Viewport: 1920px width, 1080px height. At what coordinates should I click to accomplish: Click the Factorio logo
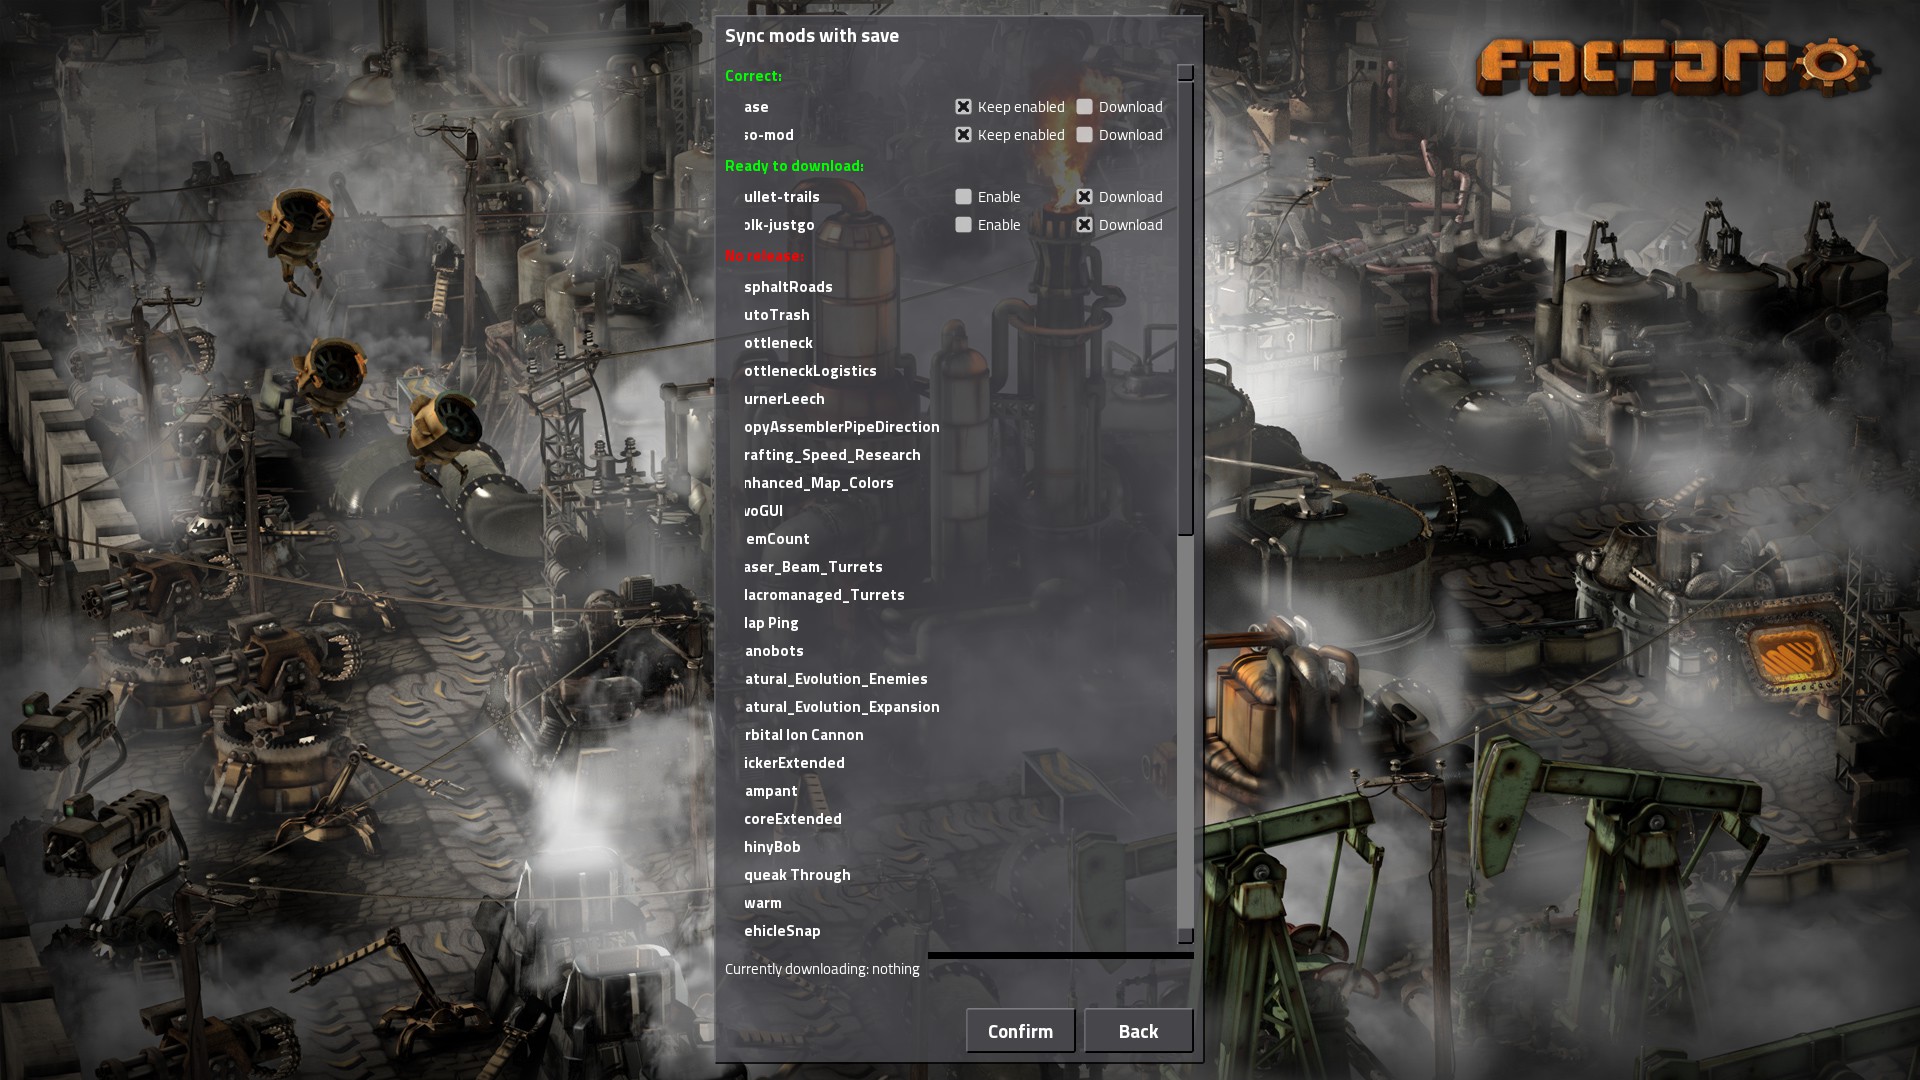click(1677, 66)
